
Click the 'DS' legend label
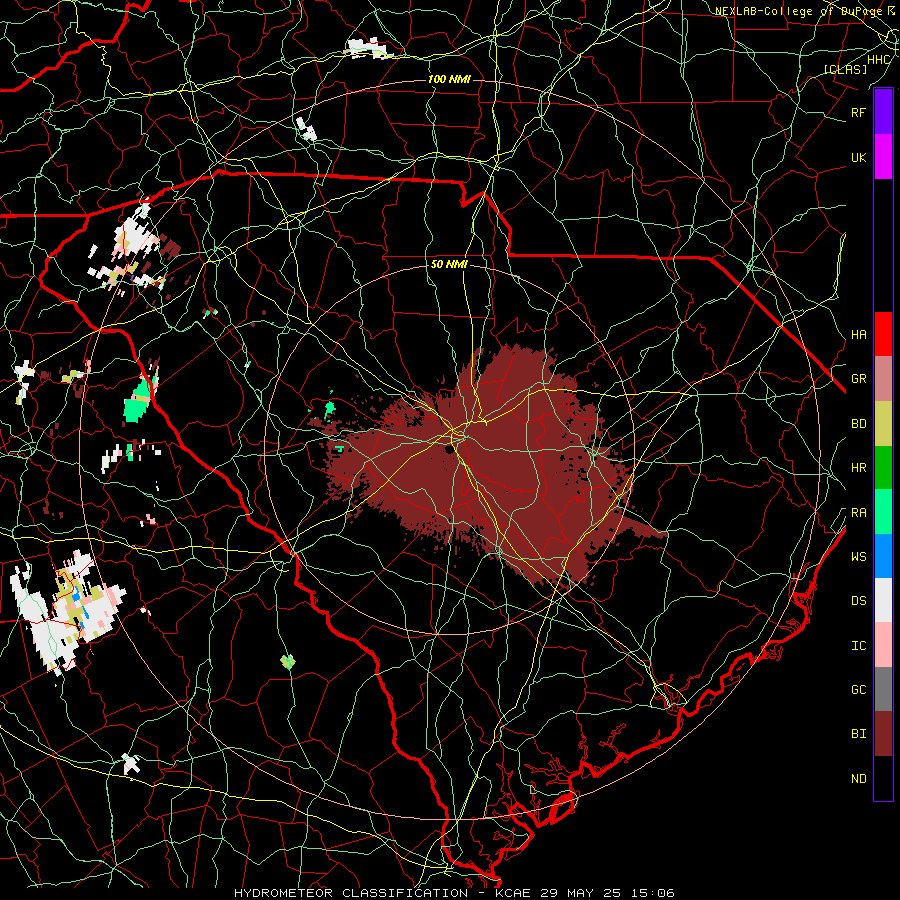[858, 601]
